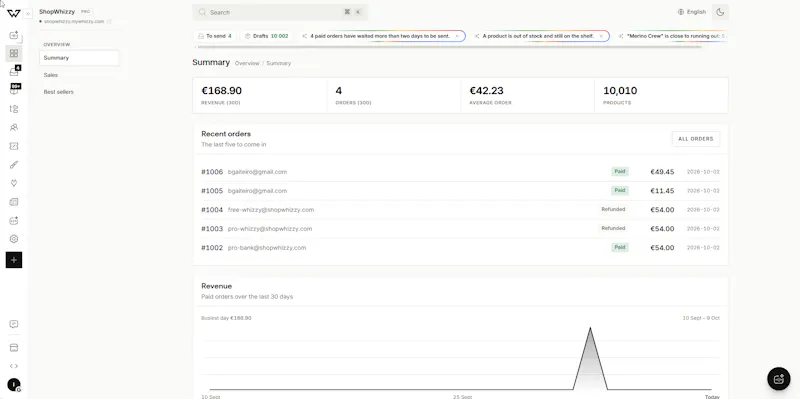Open the sparkle assistant icon atop the sidebar
The height and width of the screenshot is (399, 800).
(14, 35)
